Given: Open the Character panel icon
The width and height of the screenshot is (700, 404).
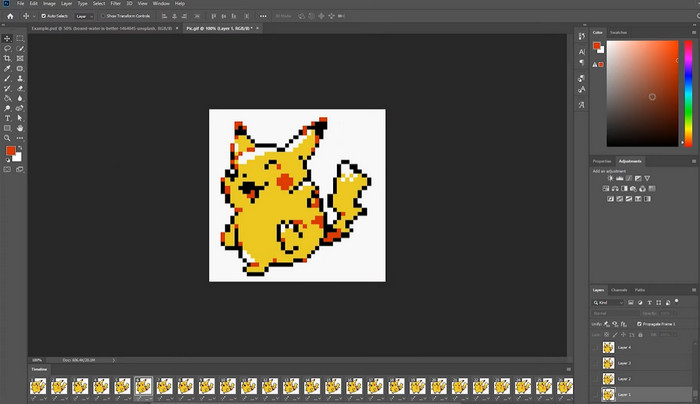Looking at the screenshot, I should click(581, 52).
